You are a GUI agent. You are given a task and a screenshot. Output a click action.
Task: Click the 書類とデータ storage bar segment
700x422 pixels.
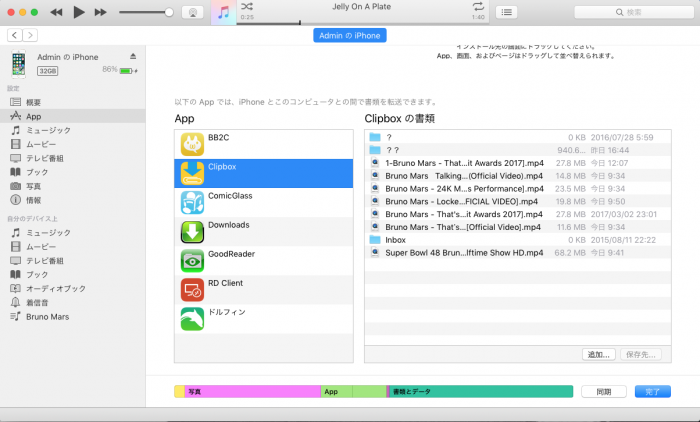click(481, 392)
